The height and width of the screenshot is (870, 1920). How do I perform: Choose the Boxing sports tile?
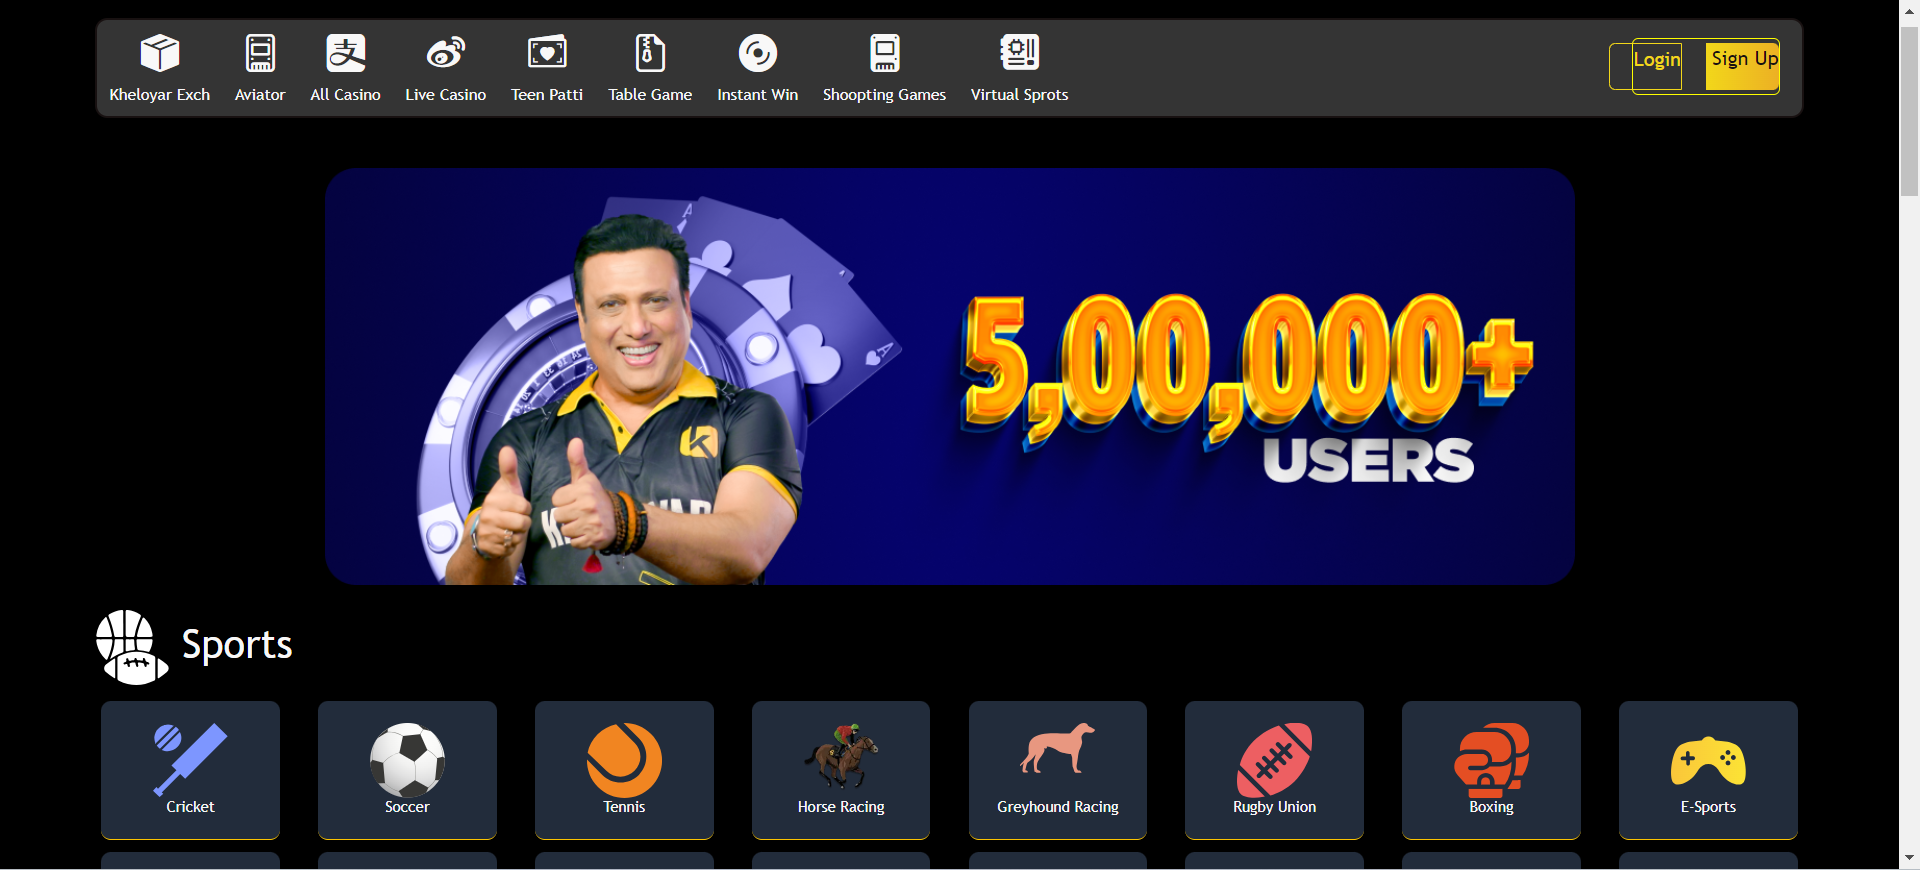click(1491, 769)
